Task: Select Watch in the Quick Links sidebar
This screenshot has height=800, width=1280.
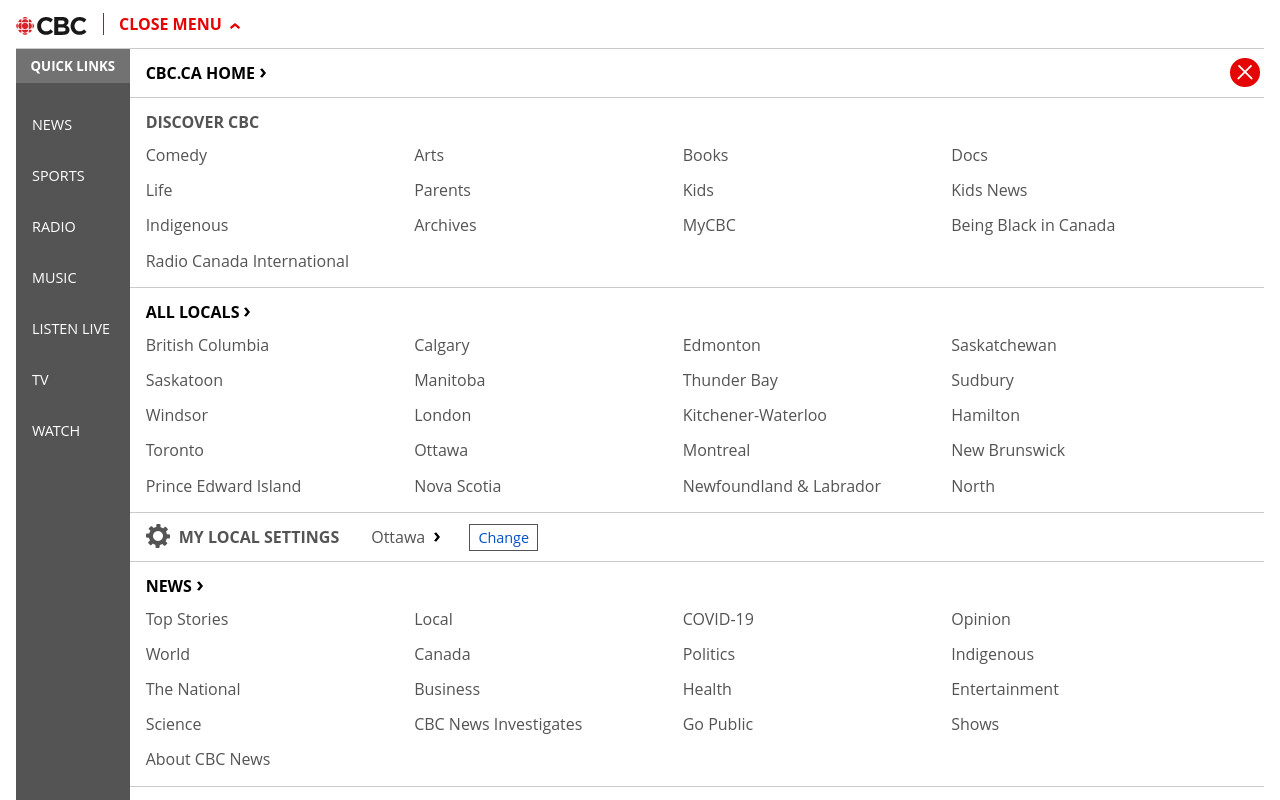Action: [x=56, y=431]
